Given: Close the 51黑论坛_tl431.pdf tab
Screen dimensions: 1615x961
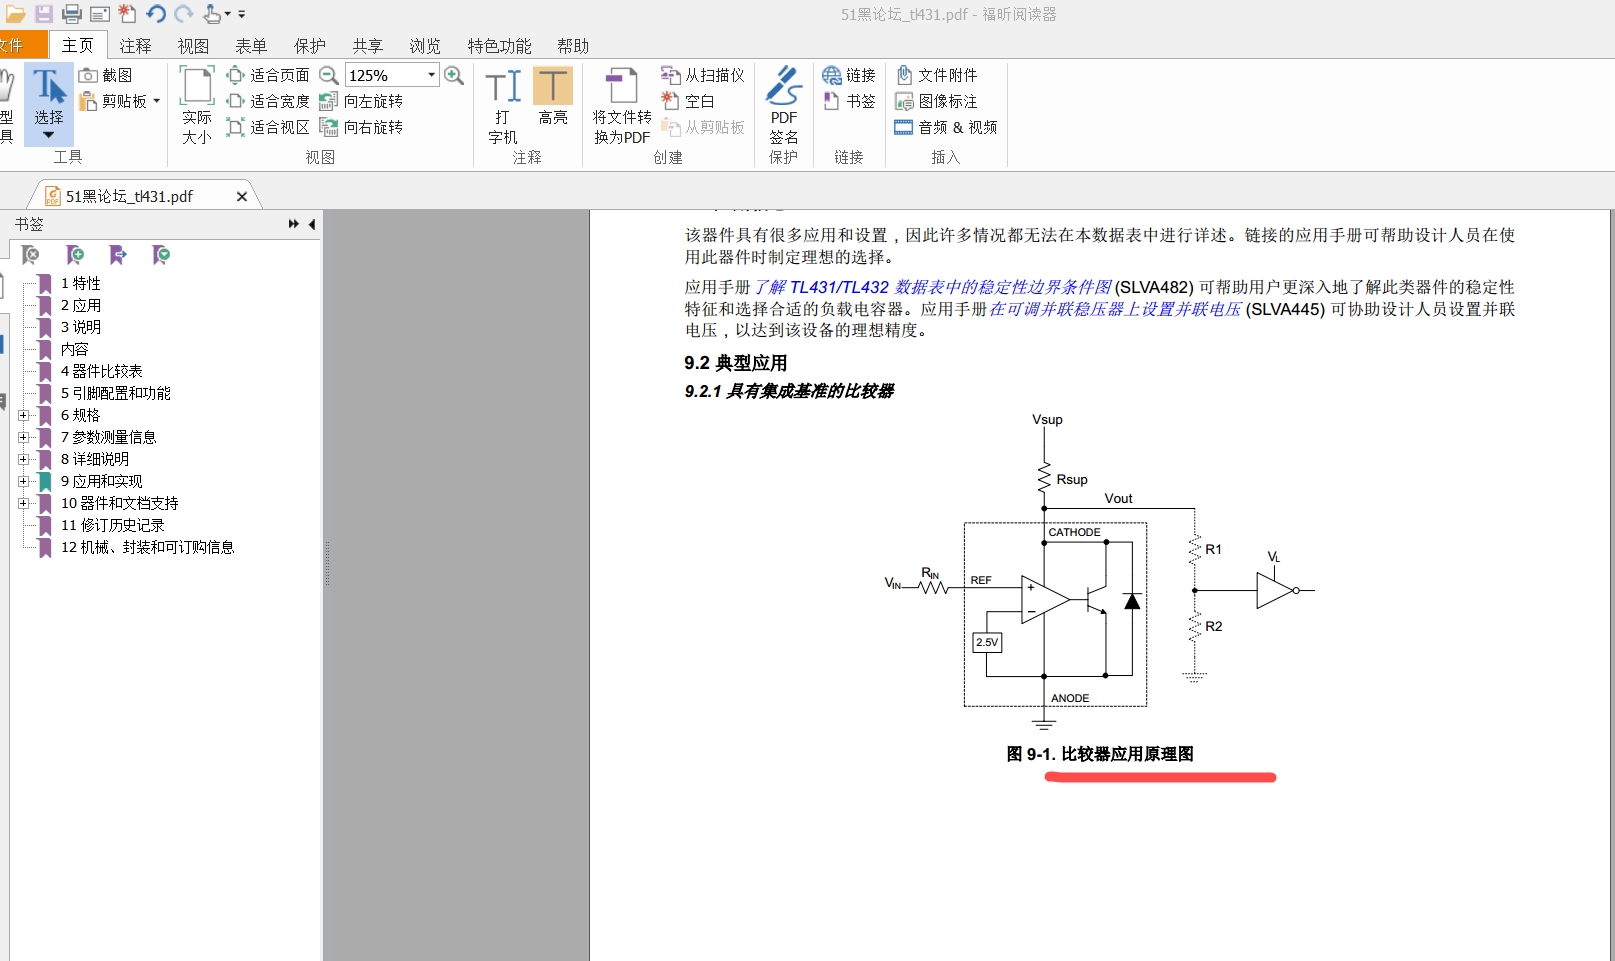Looking at the screenshot, I should coord(241,196).
